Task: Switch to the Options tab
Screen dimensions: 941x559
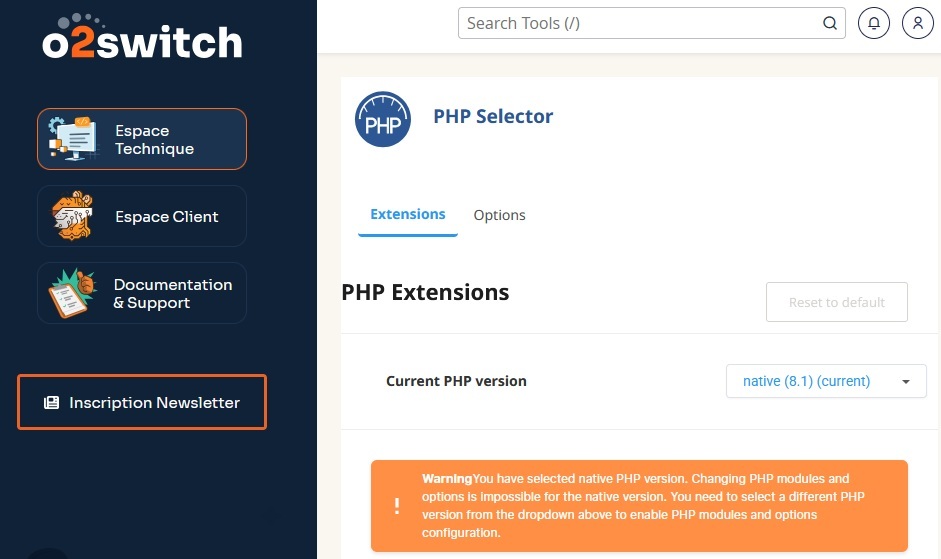Action: [x=499, y=215]
